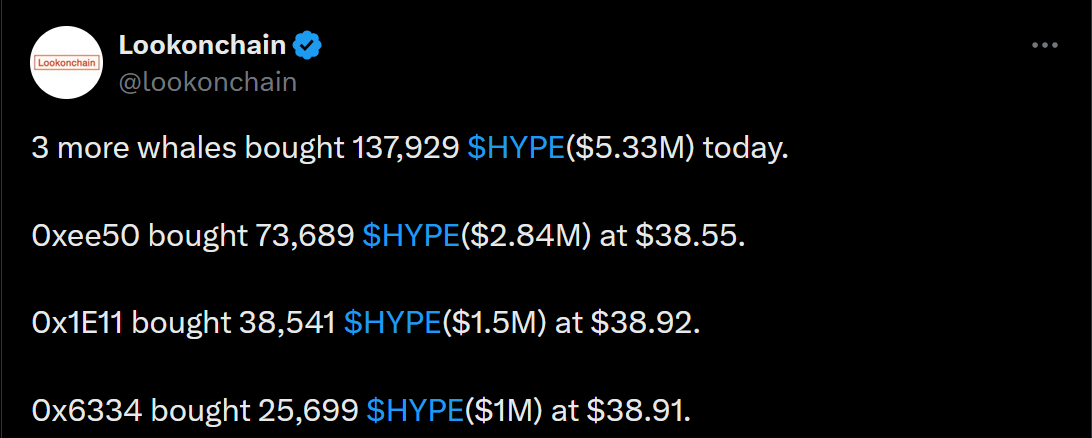The width and height of the screenshot is (1092, 438).
Task: Click the $38.91 price text
Action: [x=639, y=411]
